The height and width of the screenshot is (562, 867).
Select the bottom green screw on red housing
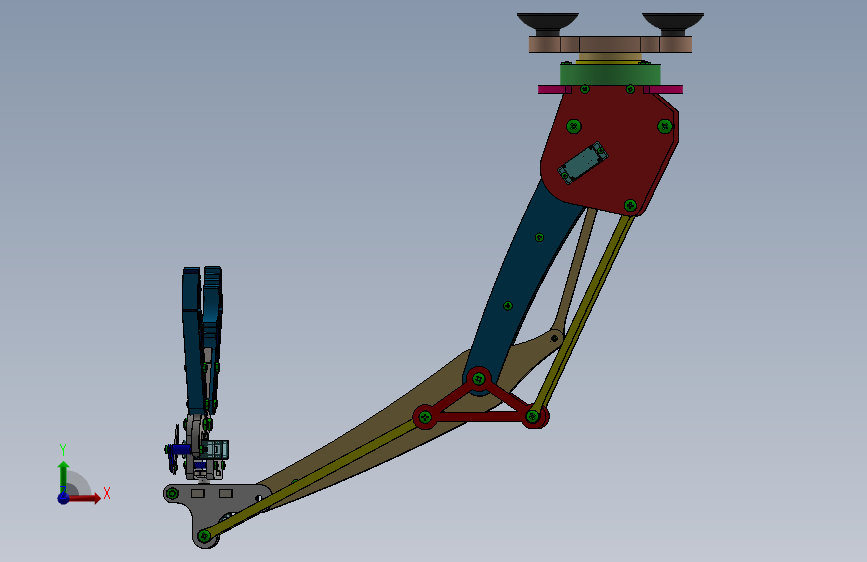point(630,206)
